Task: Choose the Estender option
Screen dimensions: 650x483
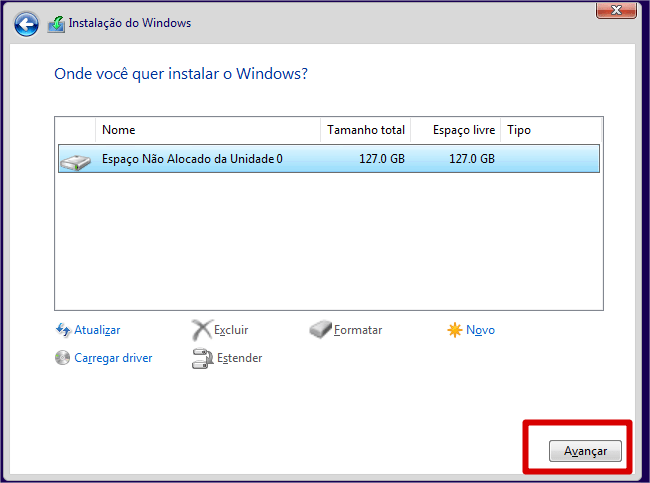Action: point(240,358)
